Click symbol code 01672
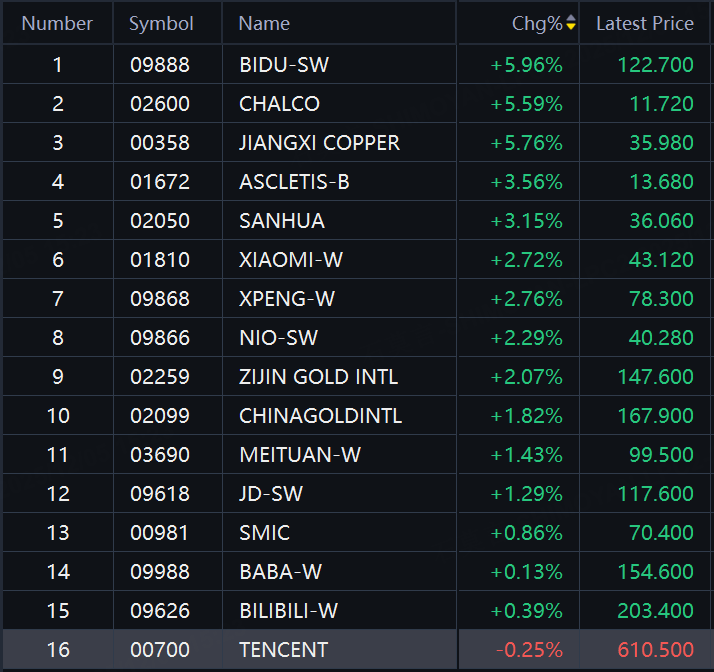Image resolution: width=714 pixels, height=672 pixels. coord(160,182)
